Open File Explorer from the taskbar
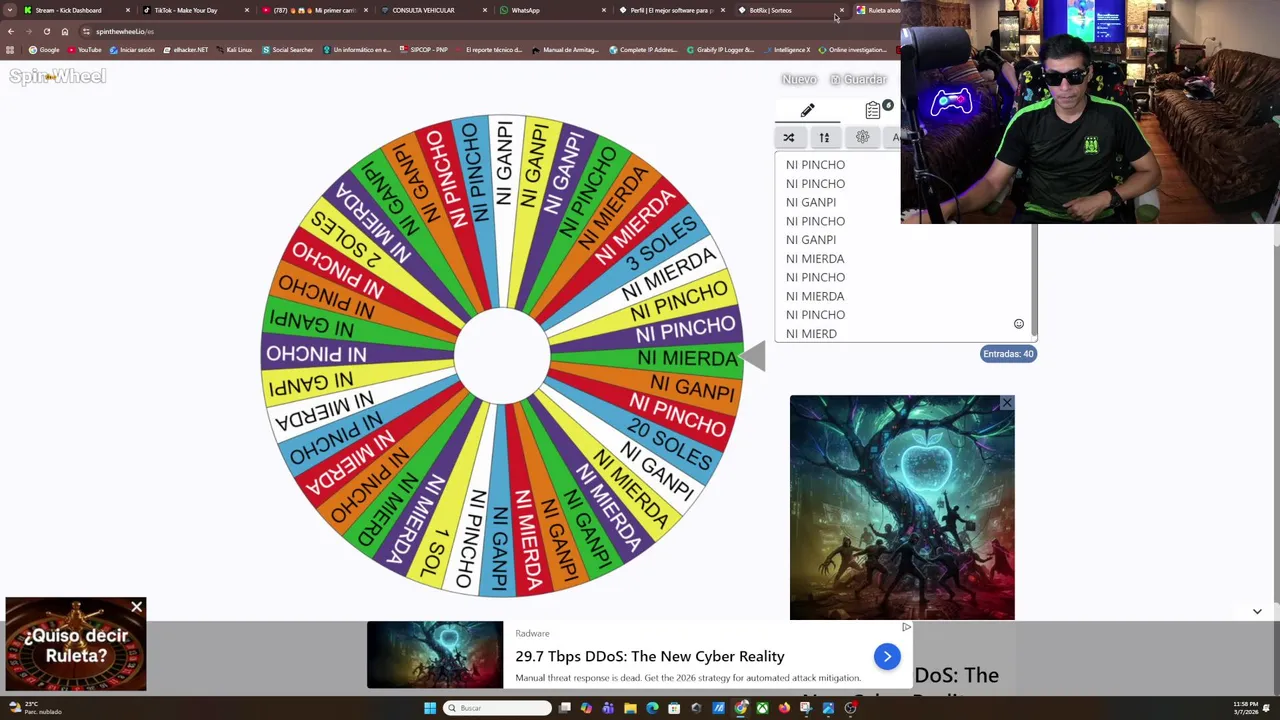The image size is (1280, 720). pos(630,708)
